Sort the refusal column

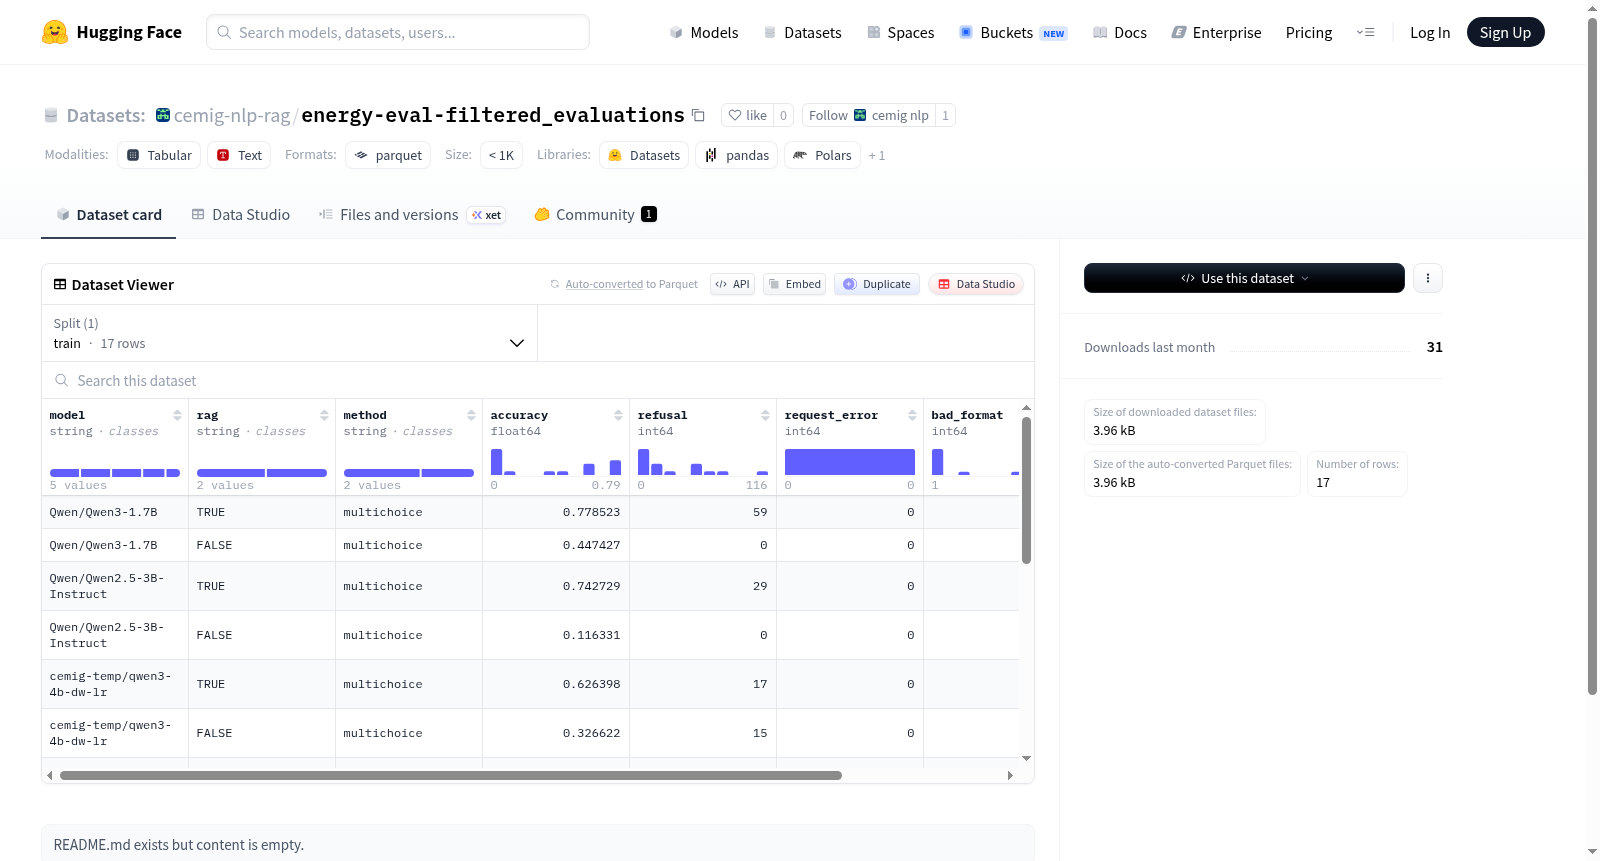point(765,415)
